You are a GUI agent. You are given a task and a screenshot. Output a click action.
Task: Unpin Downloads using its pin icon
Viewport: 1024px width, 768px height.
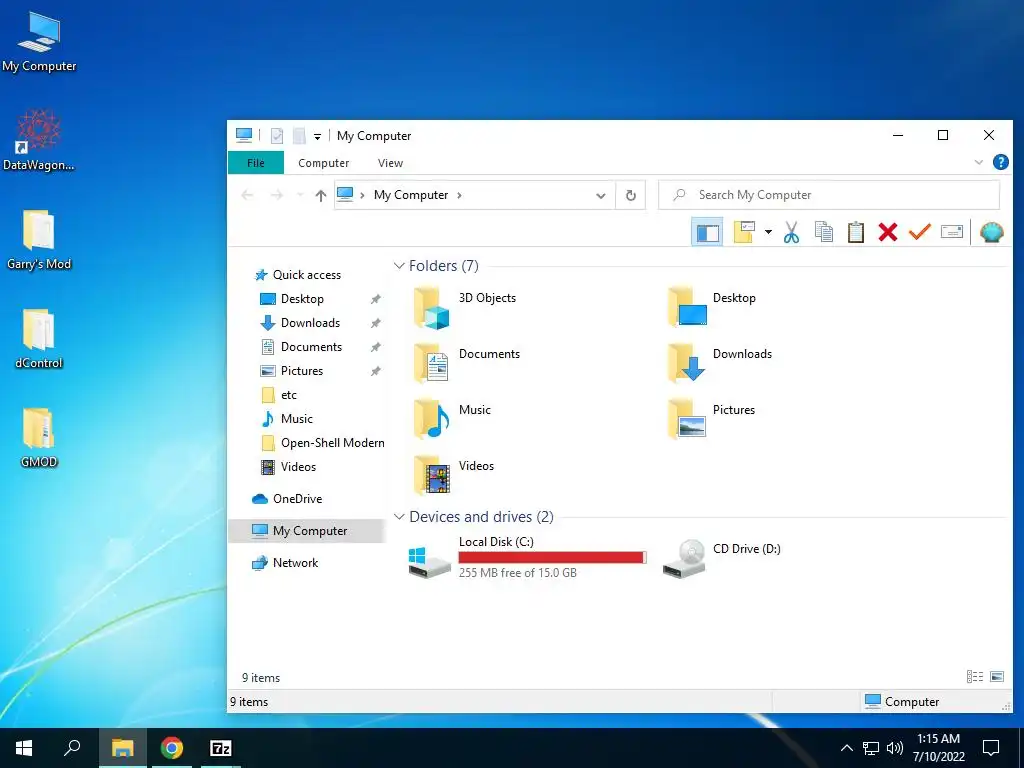(376, 323)
